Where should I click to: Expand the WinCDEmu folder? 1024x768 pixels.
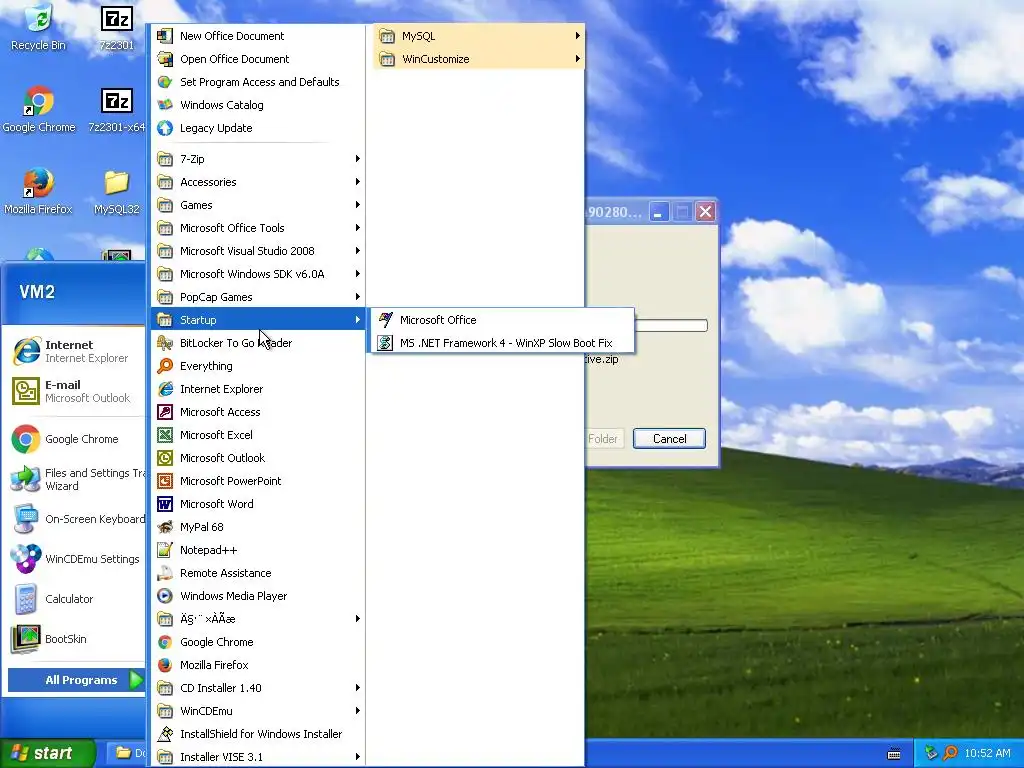point(258,711)
